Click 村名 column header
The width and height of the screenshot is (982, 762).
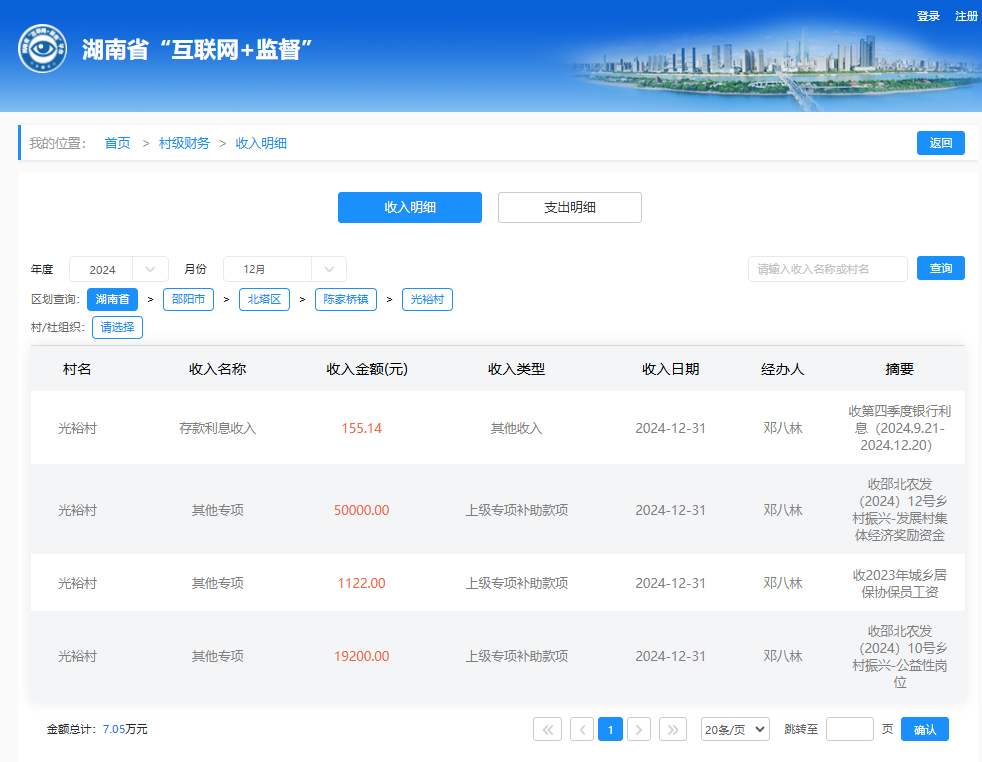[x=77, y=369]
